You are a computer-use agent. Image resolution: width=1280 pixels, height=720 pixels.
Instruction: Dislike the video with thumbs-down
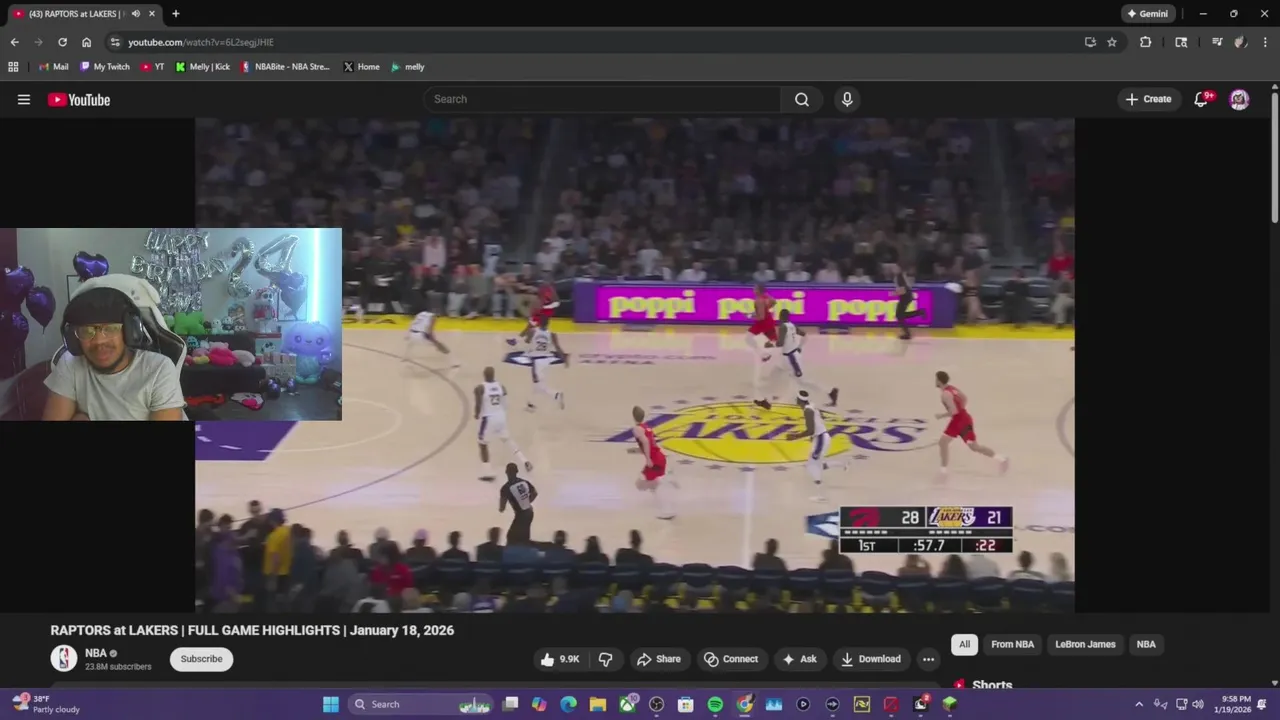point(605,659)
